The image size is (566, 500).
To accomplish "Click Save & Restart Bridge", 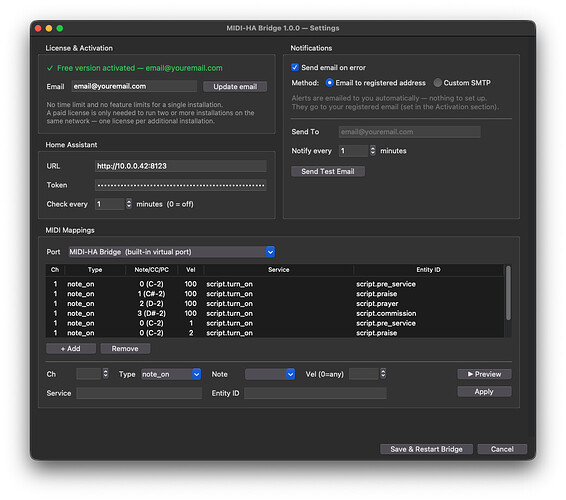I will point(426,449).
